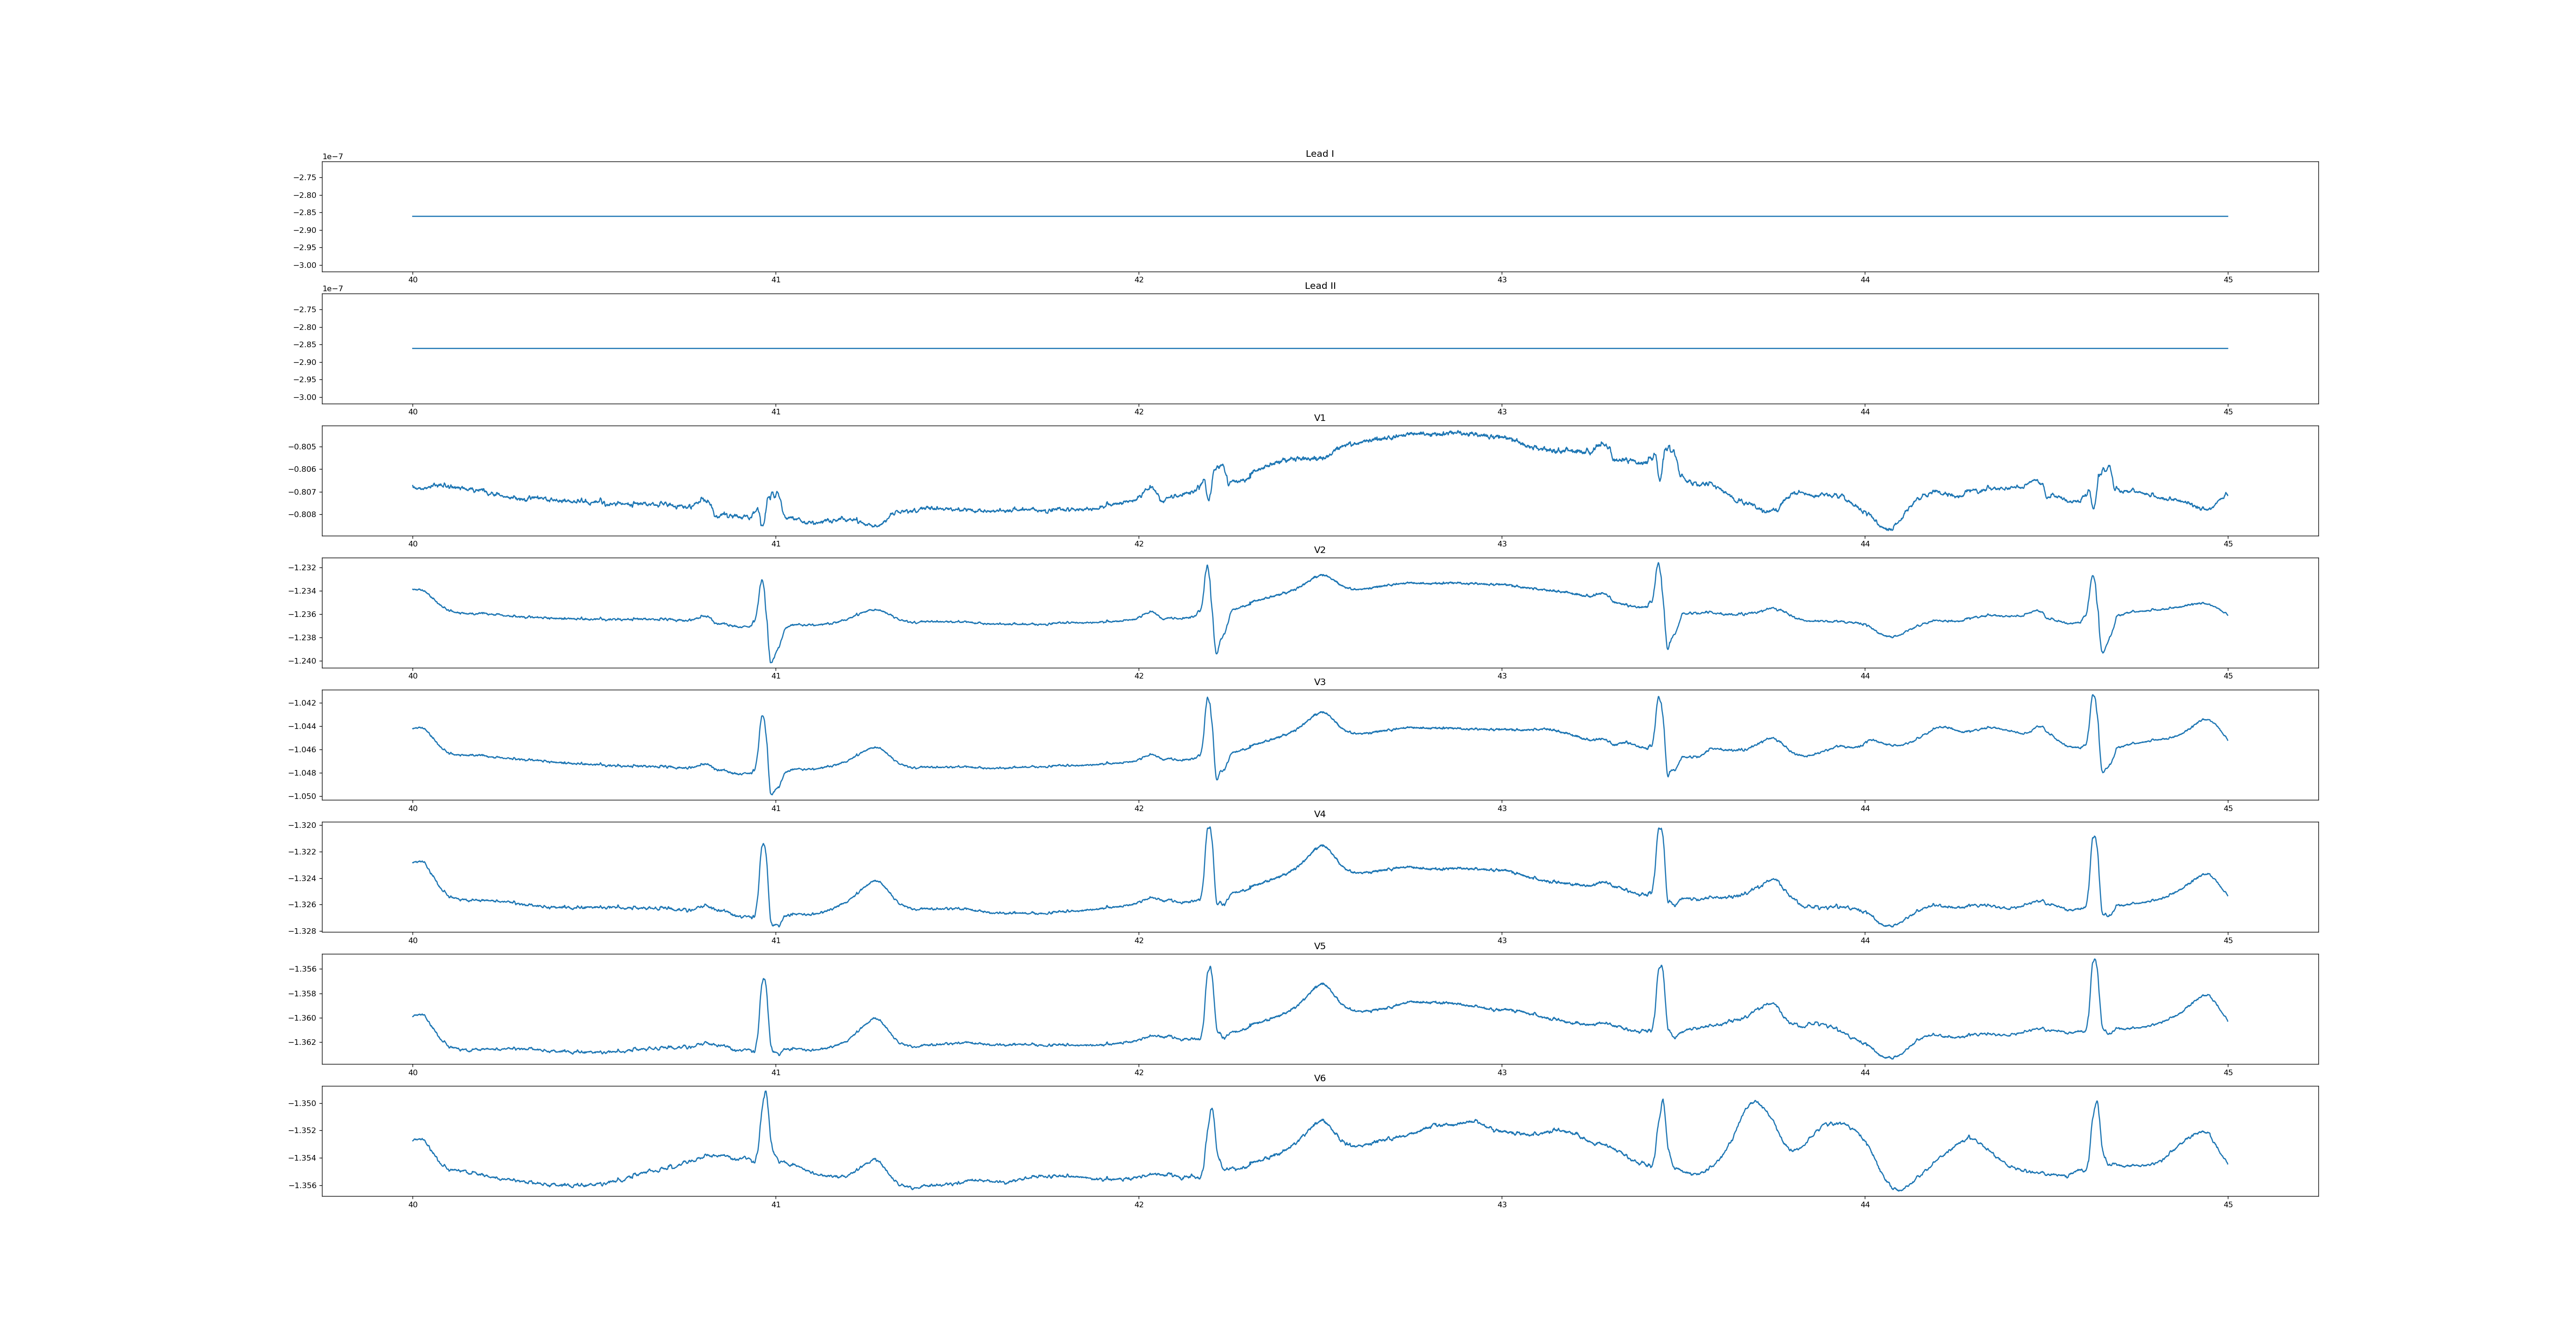Screen dimensions: 2576x1344
Task: Click the −1.320 y-axis label in V4 plot
Action: (x=303, y=826)
